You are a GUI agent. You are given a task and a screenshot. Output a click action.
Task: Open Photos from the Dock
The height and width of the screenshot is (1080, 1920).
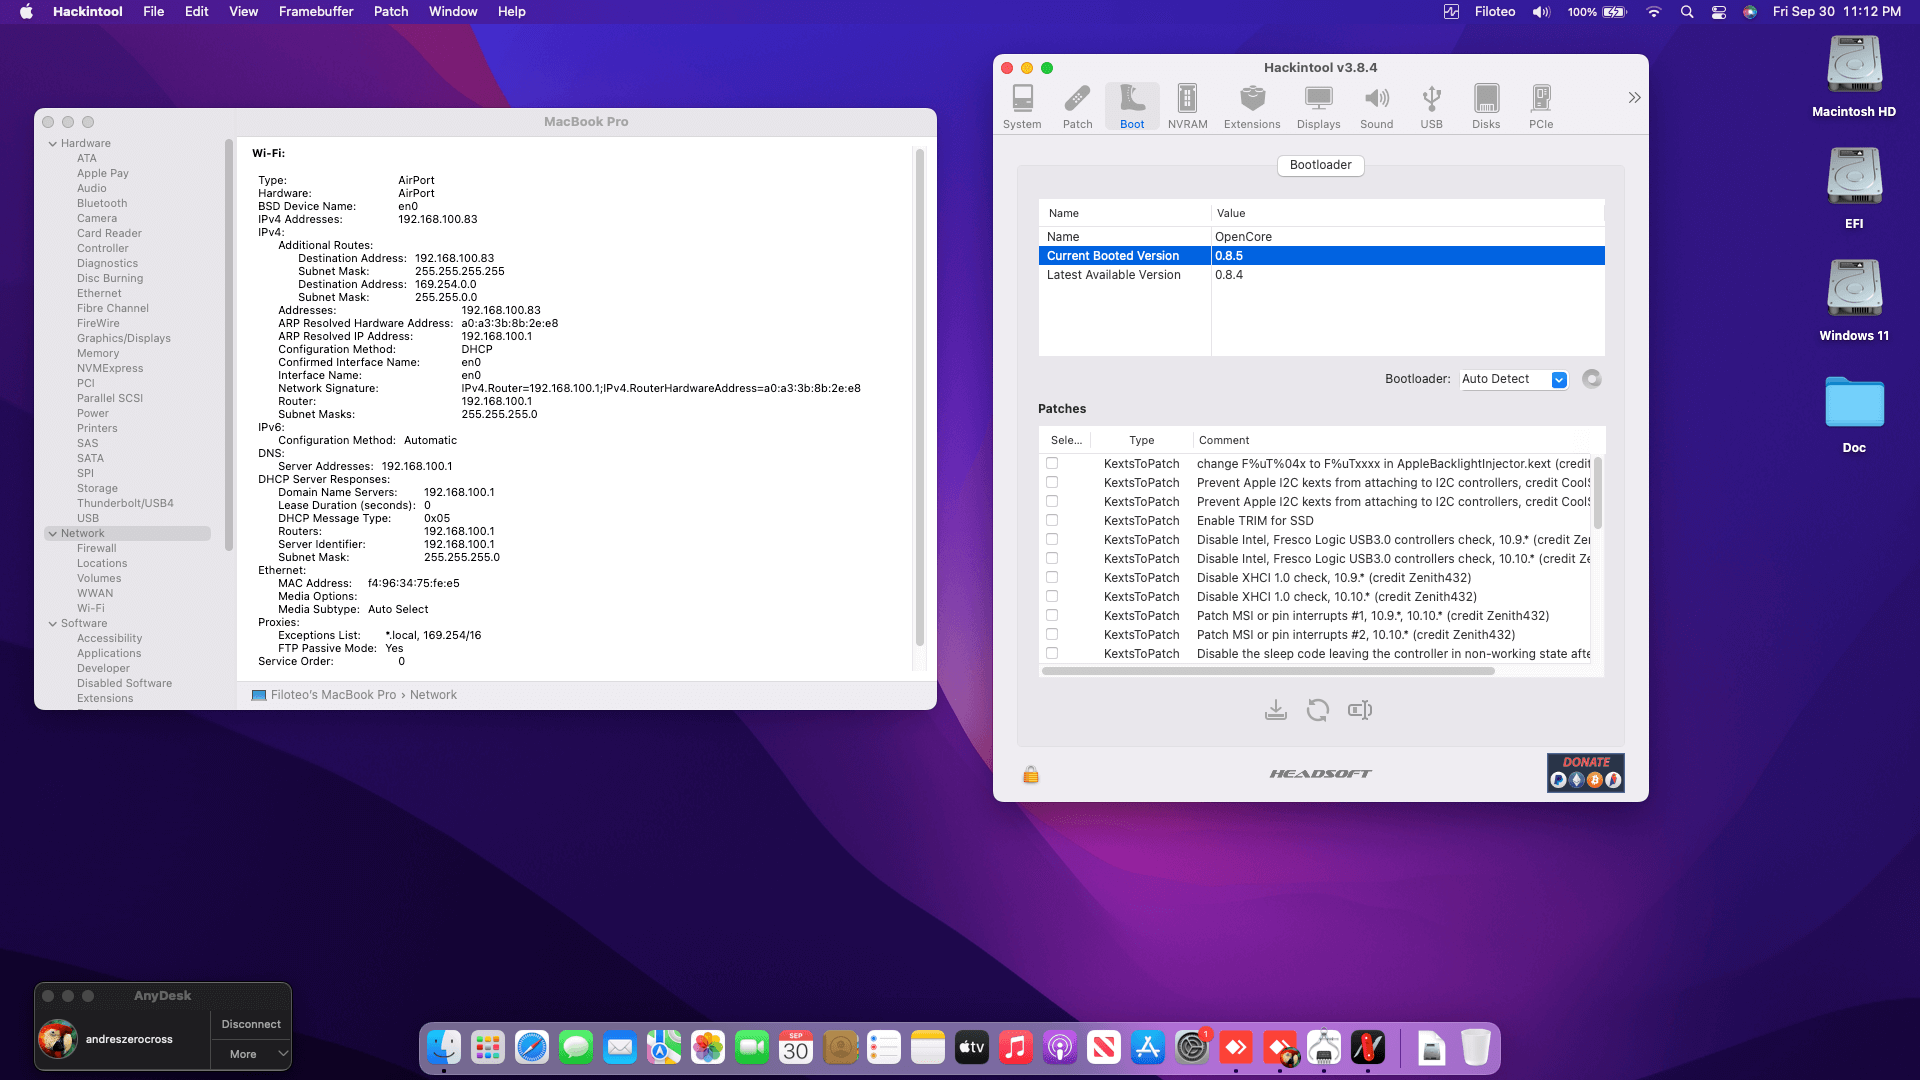(708, 1048)
